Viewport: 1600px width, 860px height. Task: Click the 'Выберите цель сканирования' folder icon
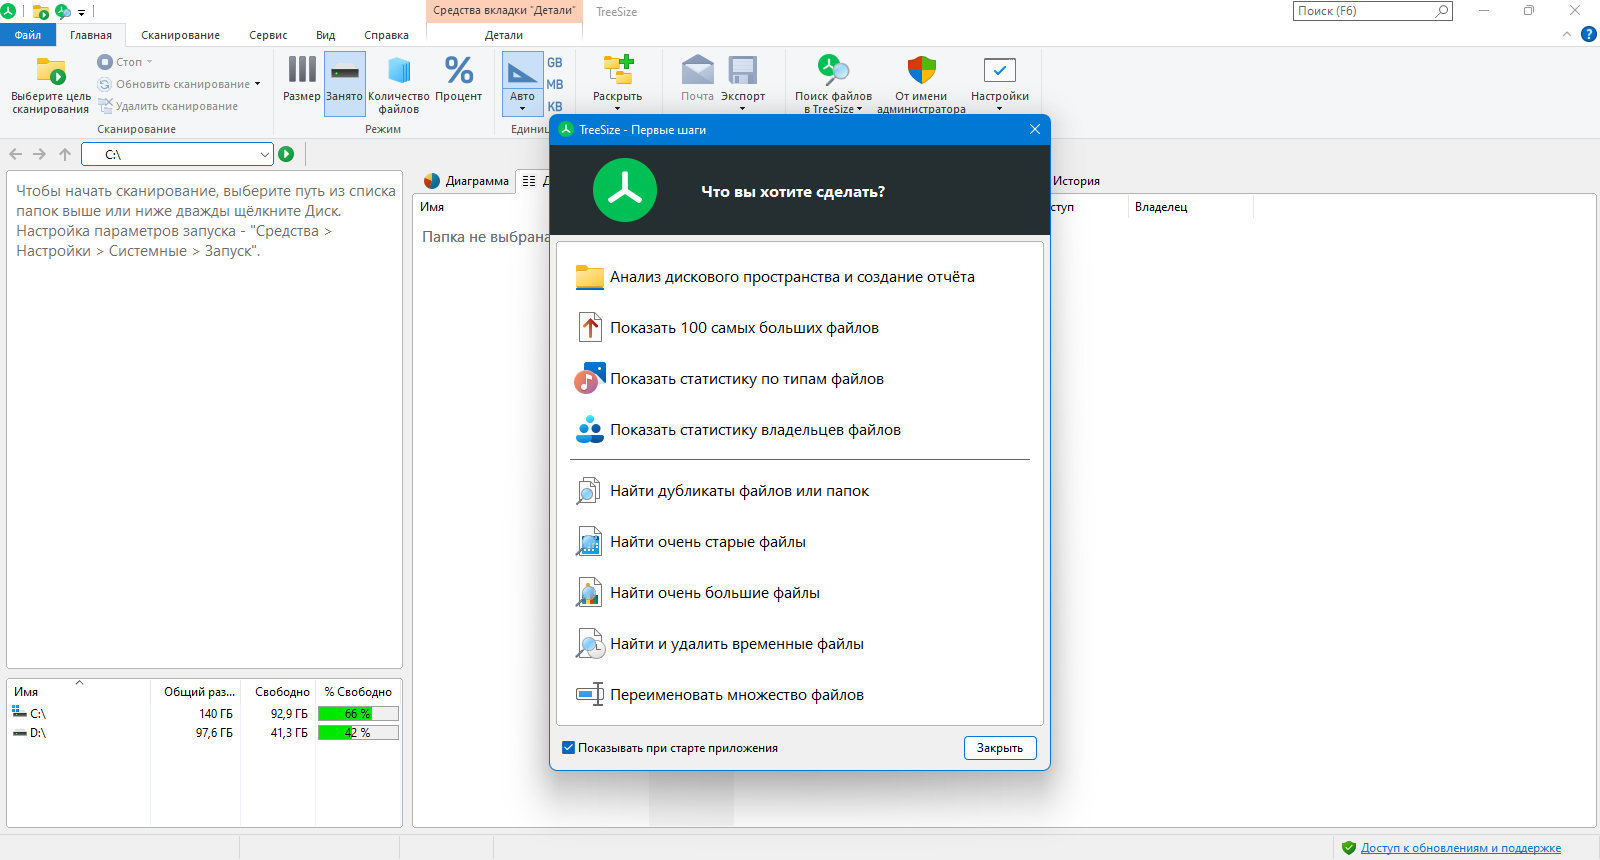click(50, 72)
